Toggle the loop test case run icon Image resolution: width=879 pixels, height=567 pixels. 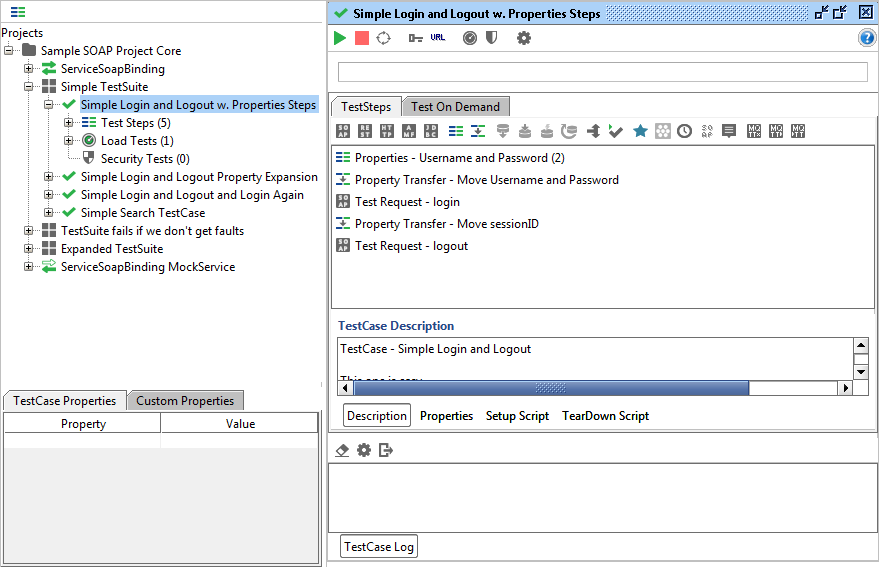coord(383,38)
